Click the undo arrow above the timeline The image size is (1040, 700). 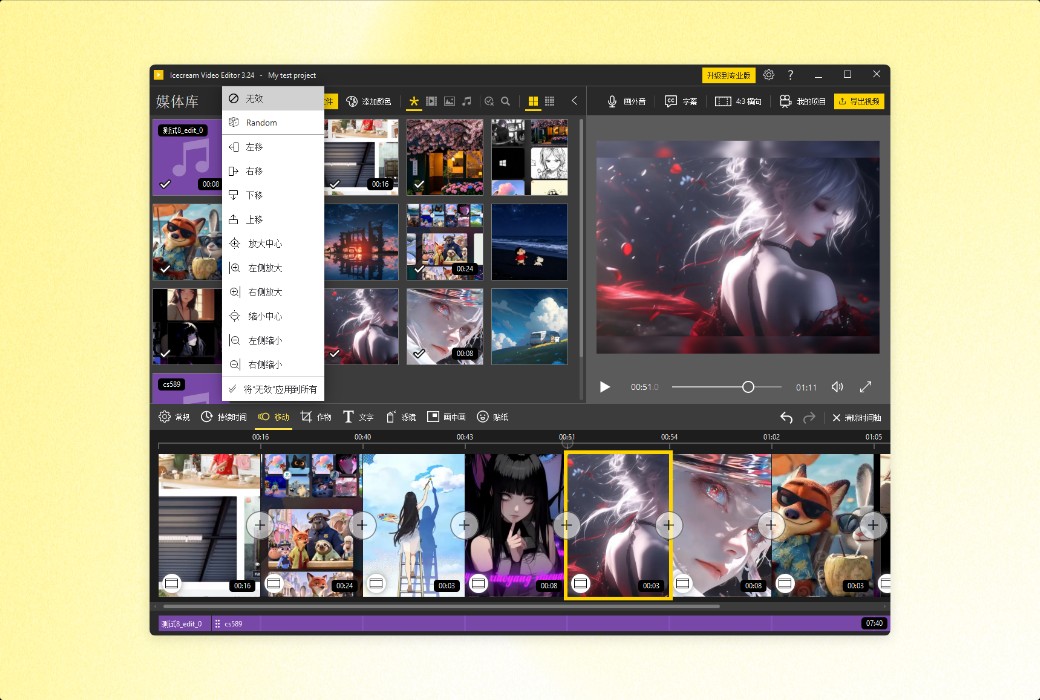(x=786, y=418)
